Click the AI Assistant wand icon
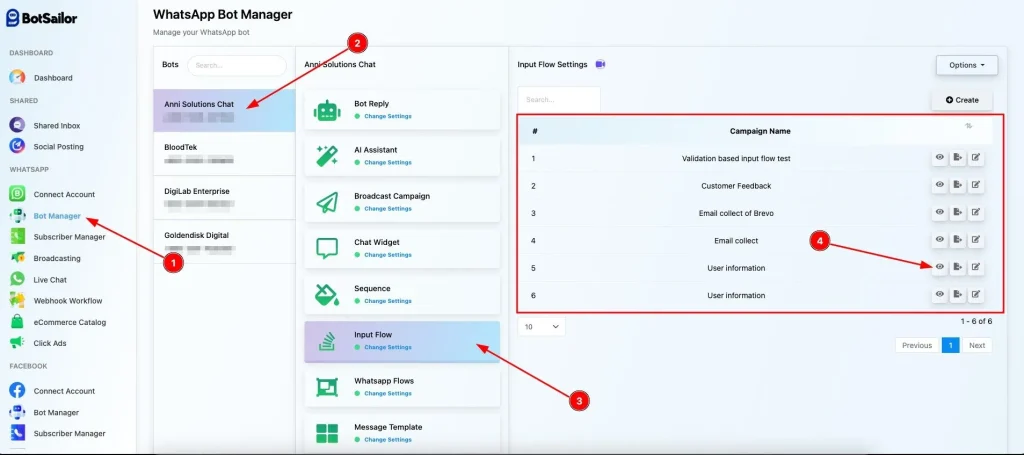 click(x=327, y=156)
